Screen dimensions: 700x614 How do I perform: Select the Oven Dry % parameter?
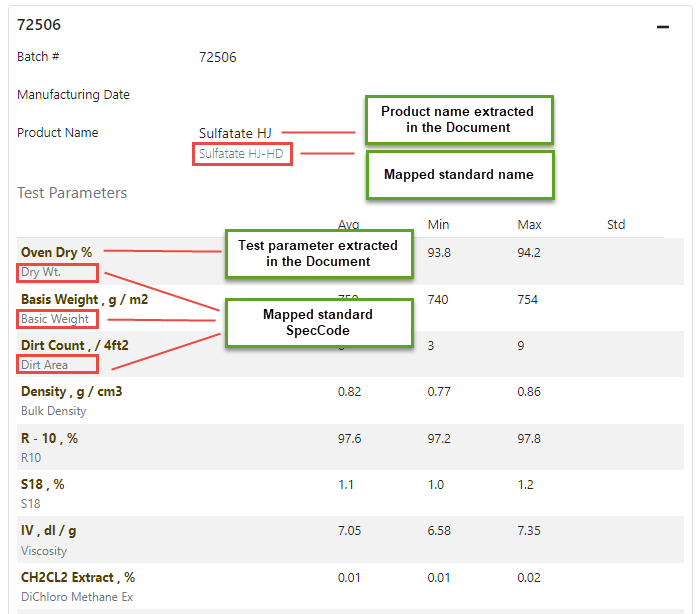click(x=56, y=253)
